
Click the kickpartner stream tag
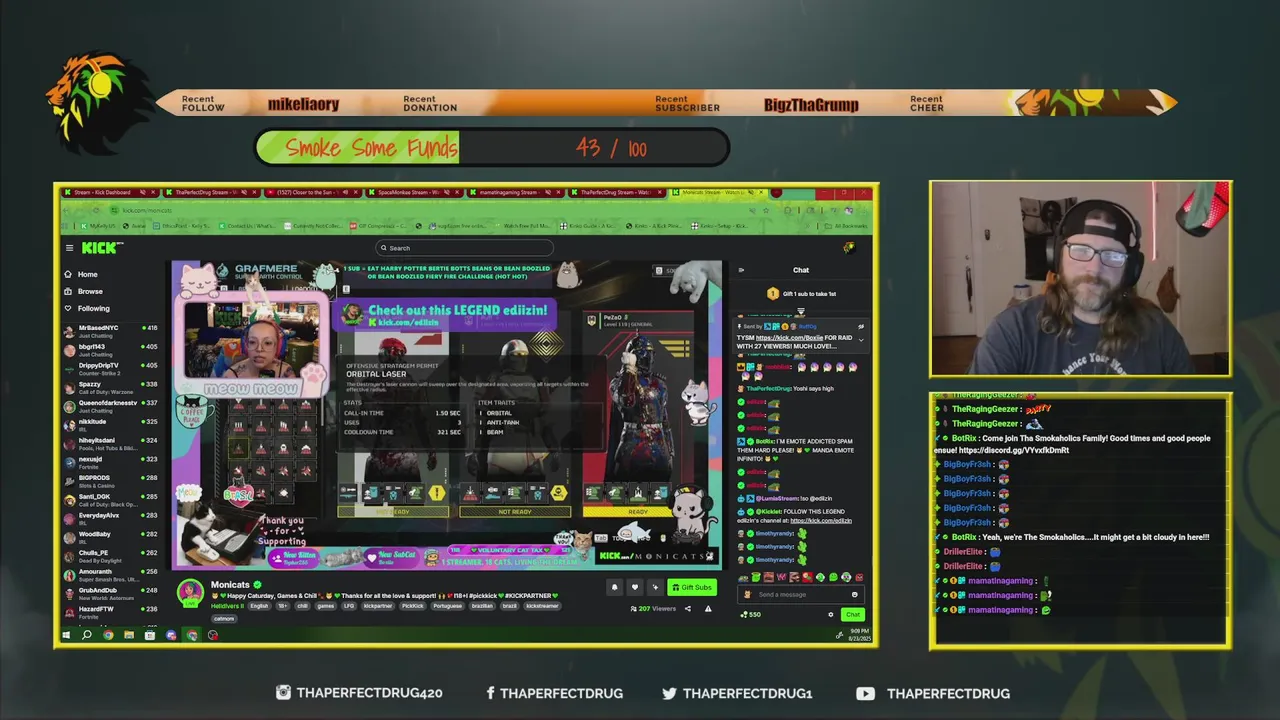(378, 606)
